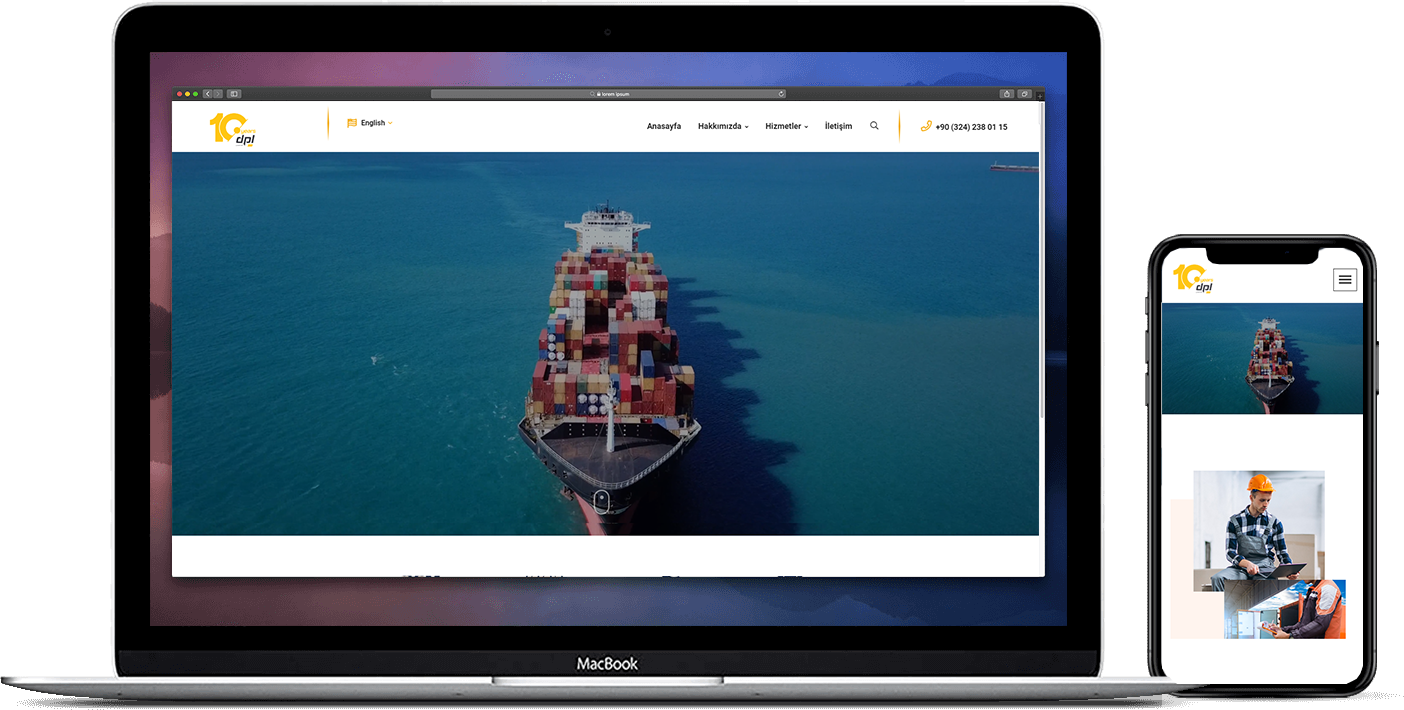Click the Safari show tabs overview icon
Screen dimensions: 1404x710
[1024, 94]
